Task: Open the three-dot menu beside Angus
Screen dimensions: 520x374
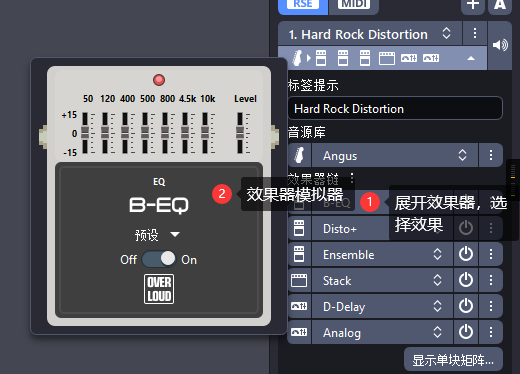Action: click(x=491, y=155)
